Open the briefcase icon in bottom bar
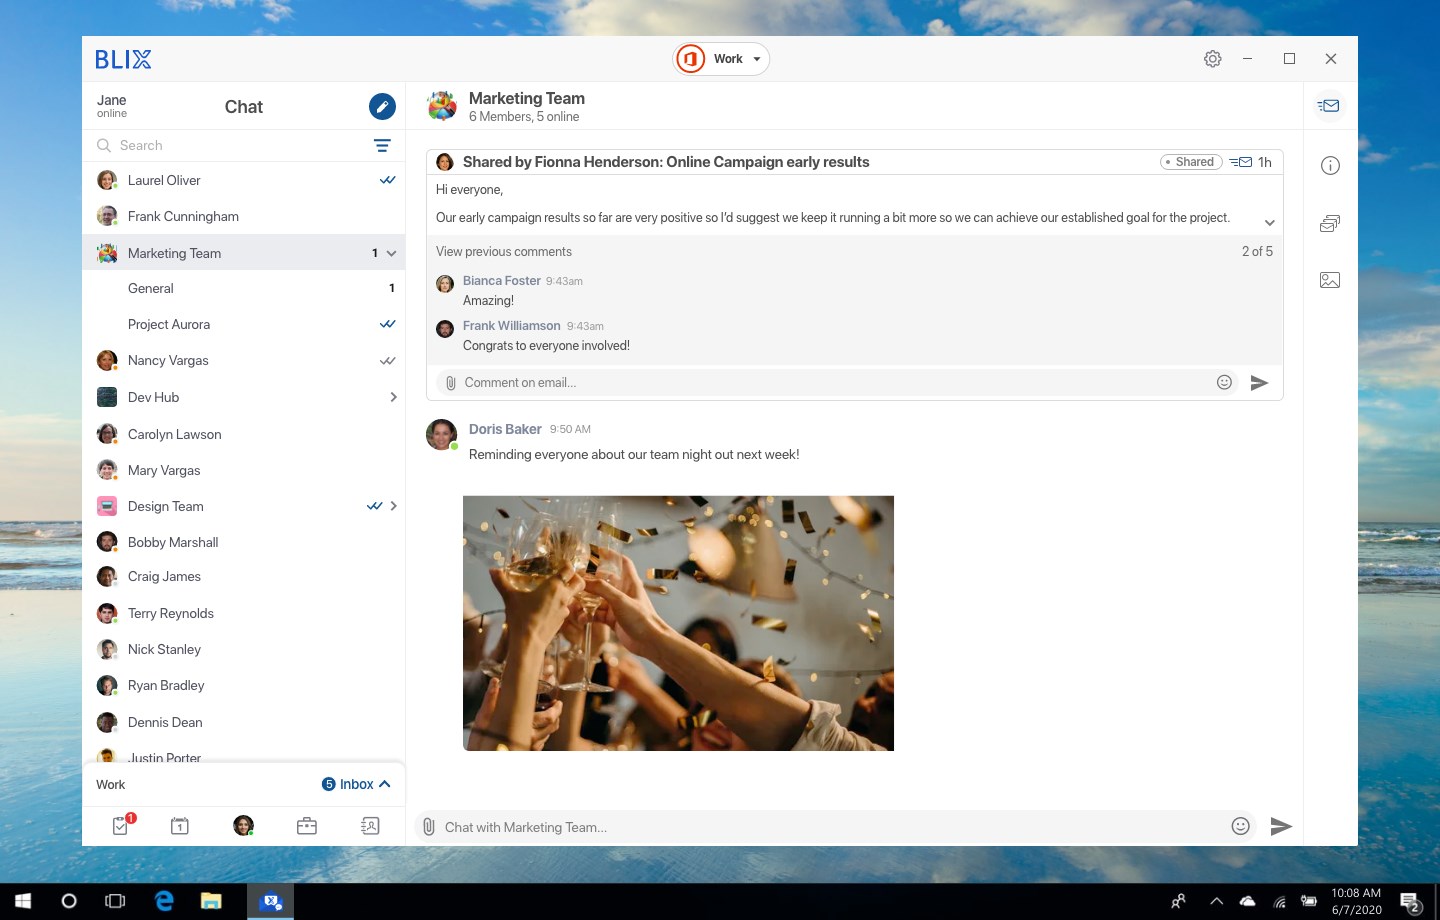The width and height of the screenshot is (1440, 920). click(307, 826)
